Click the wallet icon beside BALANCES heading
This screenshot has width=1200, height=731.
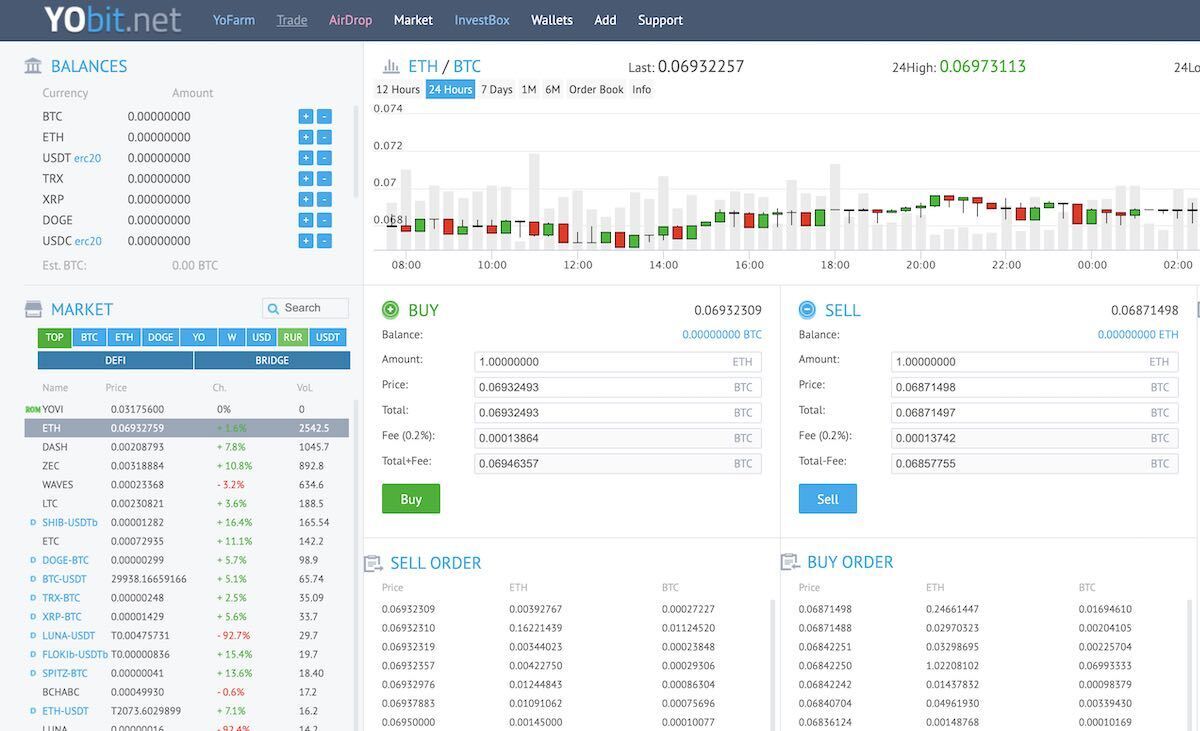[32, 66]
